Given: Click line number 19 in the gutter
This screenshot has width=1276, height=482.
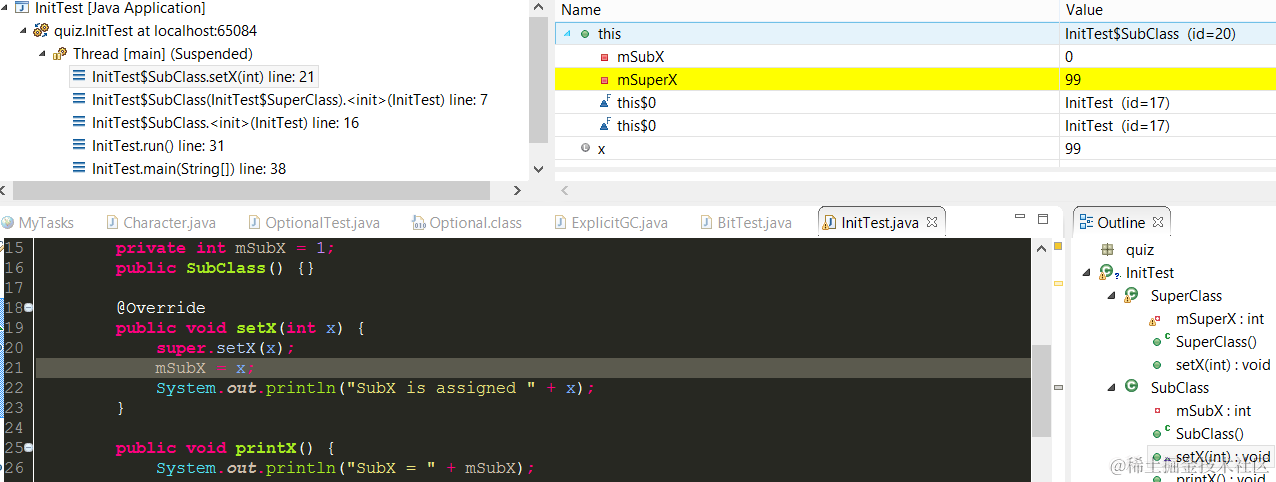Looking at the screenshot, I should pos(12,328).
